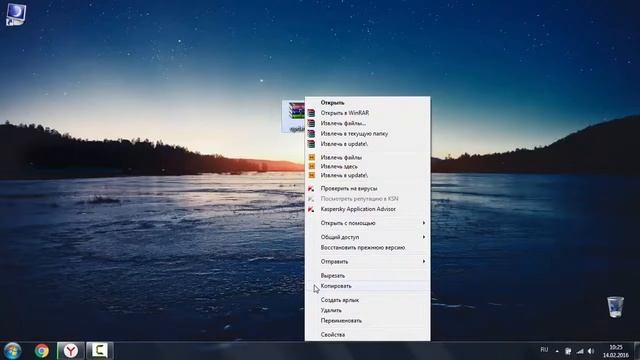Click the WinRAR icon beside Открыть в WinRAR
640x360 pixels.
(311, 113)
